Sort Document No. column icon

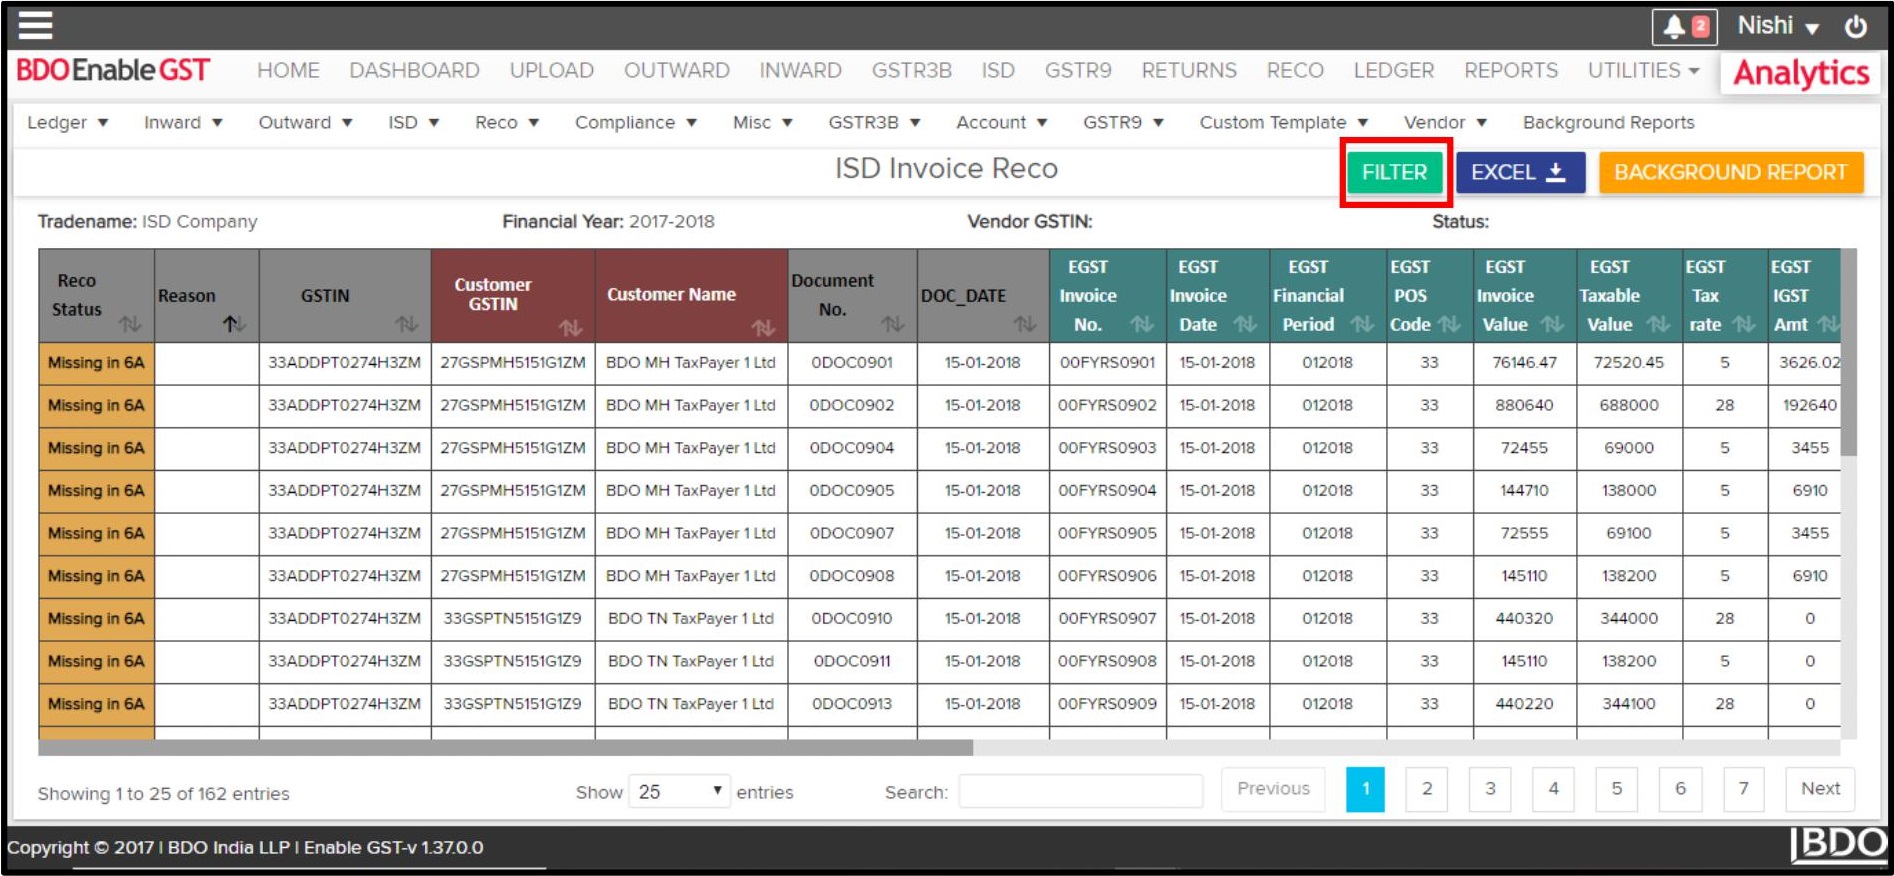point(893,324)
